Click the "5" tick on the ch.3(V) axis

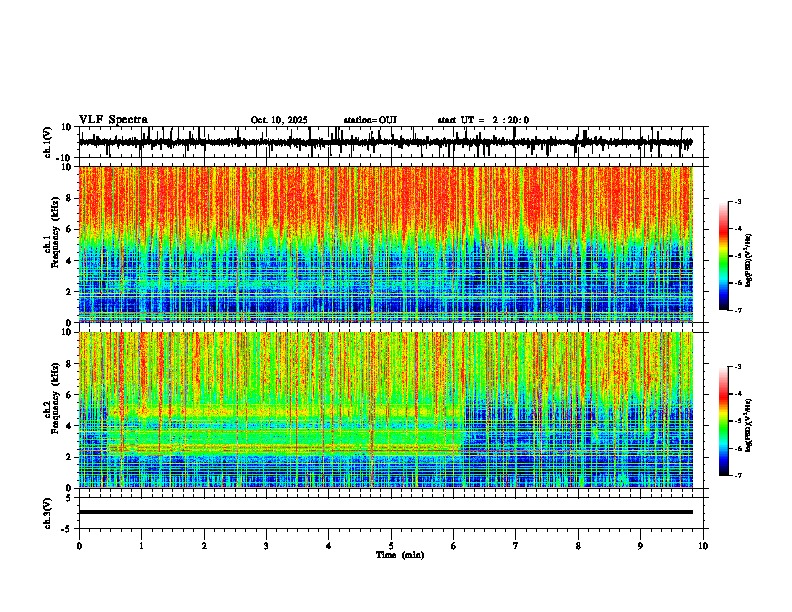click(x=69, y=498)
